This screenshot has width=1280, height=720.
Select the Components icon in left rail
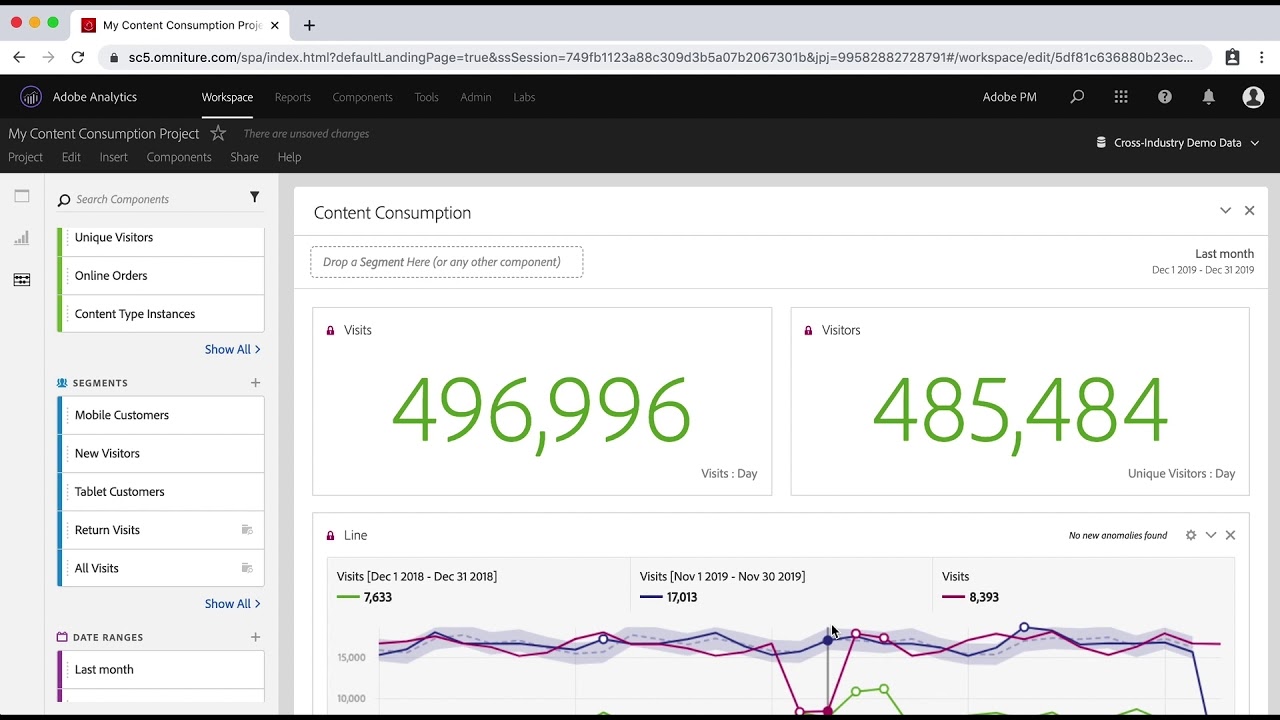[22, 280]
